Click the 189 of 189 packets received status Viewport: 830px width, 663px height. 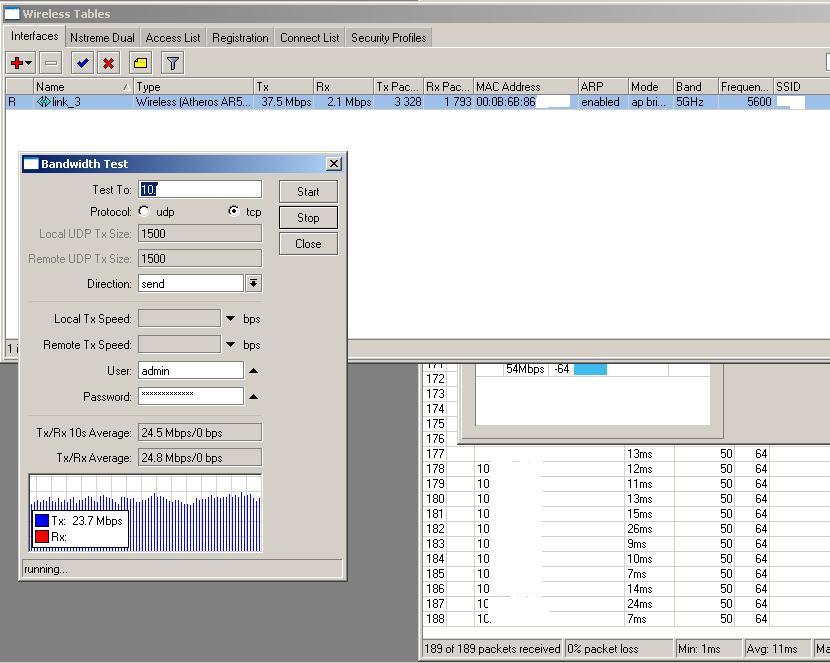[492, 649]
